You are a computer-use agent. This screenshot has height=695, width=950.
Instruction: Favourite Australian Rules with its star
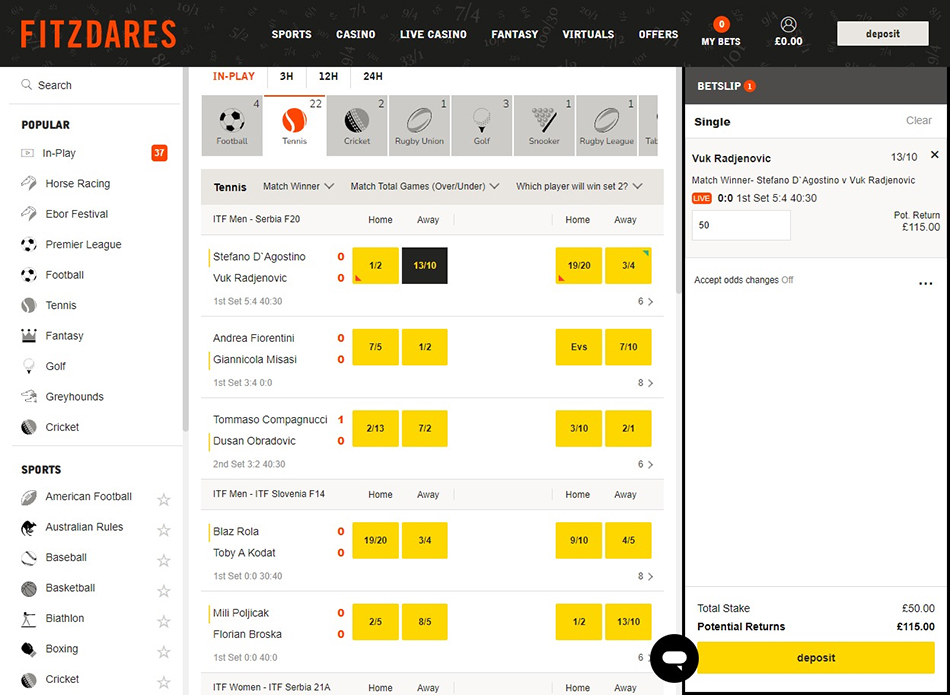tap(164, 530)
